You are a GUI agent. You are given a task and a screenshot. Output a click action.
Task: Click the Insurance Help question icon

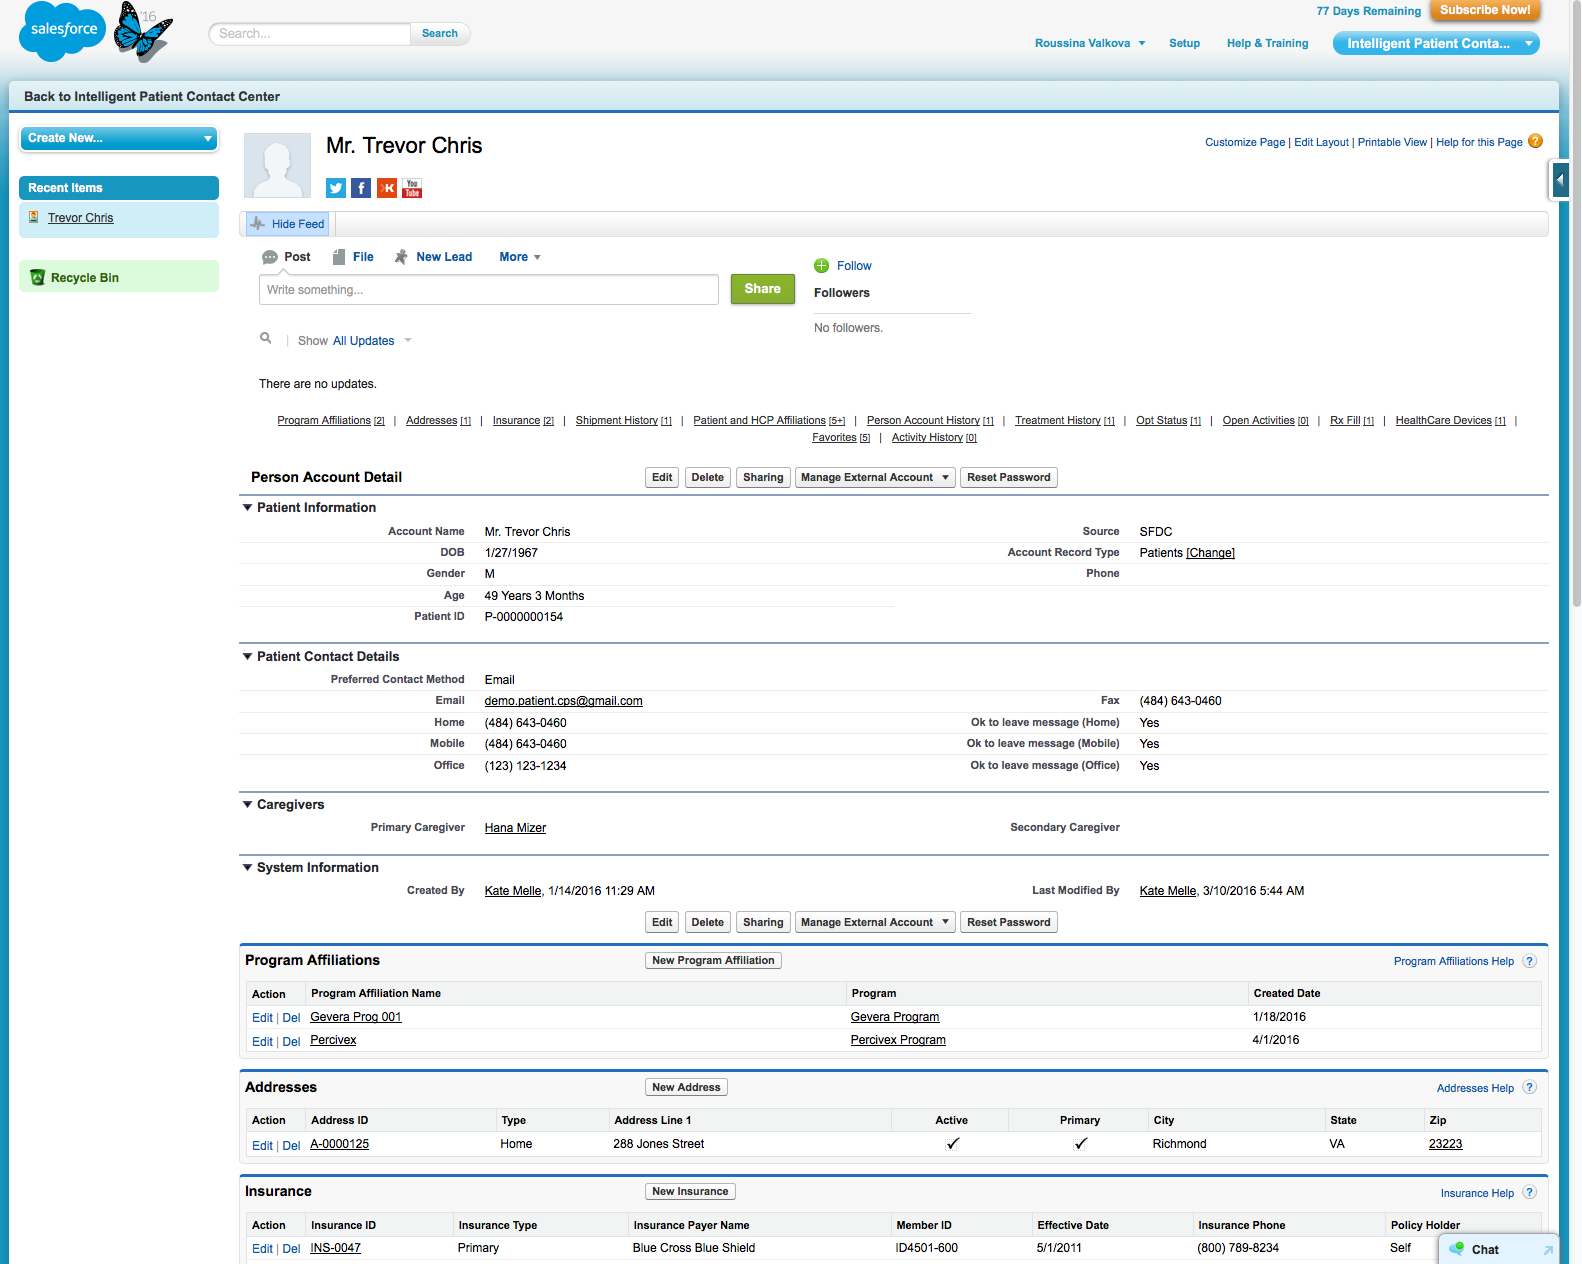[x=1529, y=1193]
